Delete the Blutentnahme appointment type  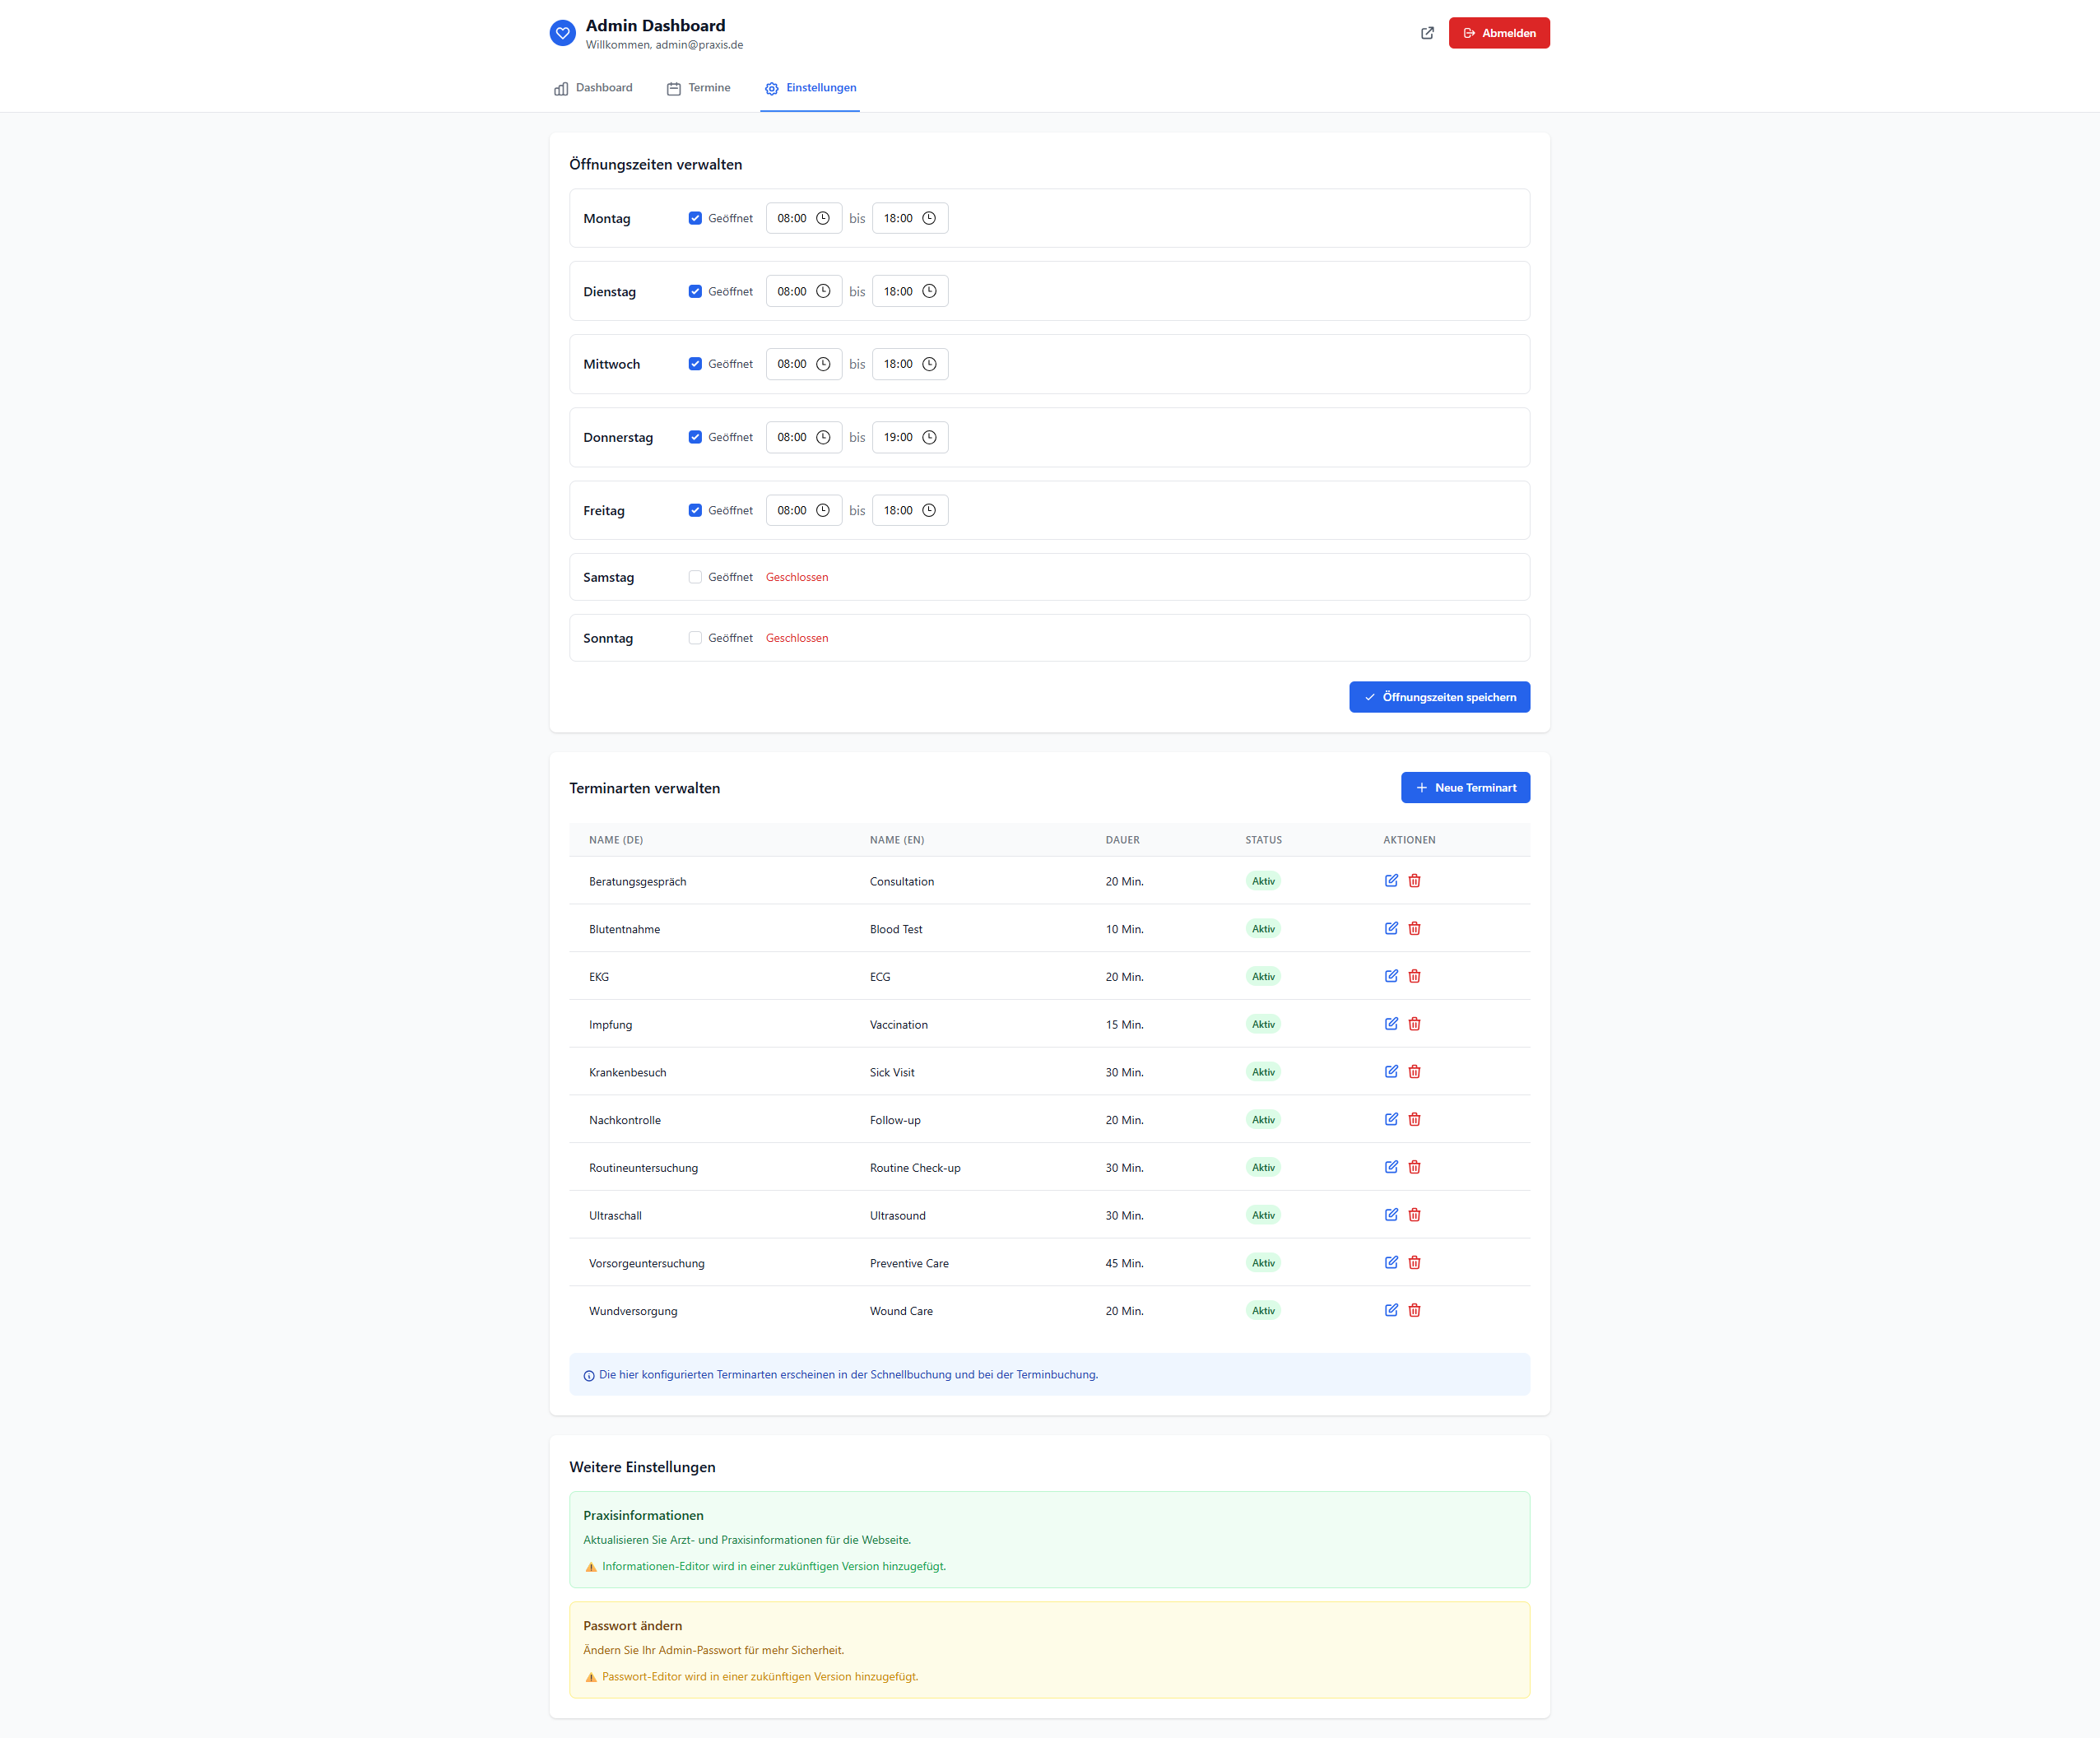1415,928
